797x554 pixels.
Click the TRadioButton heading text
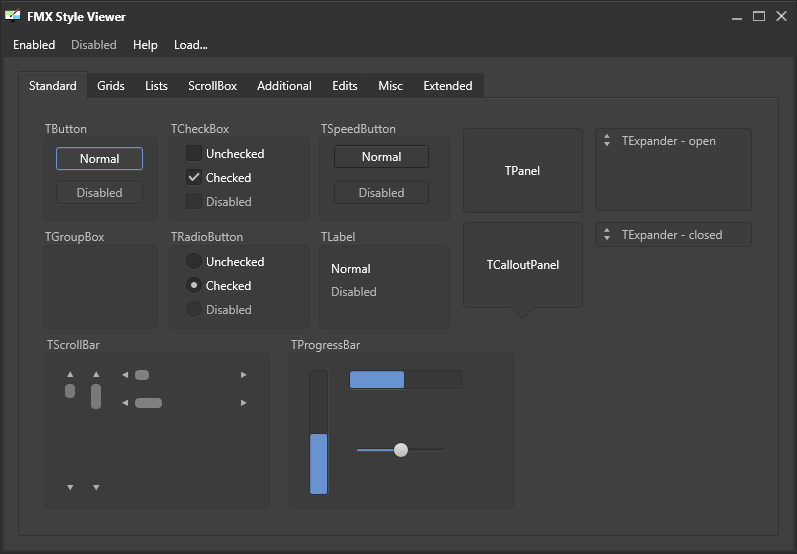(x=207, y=237)
